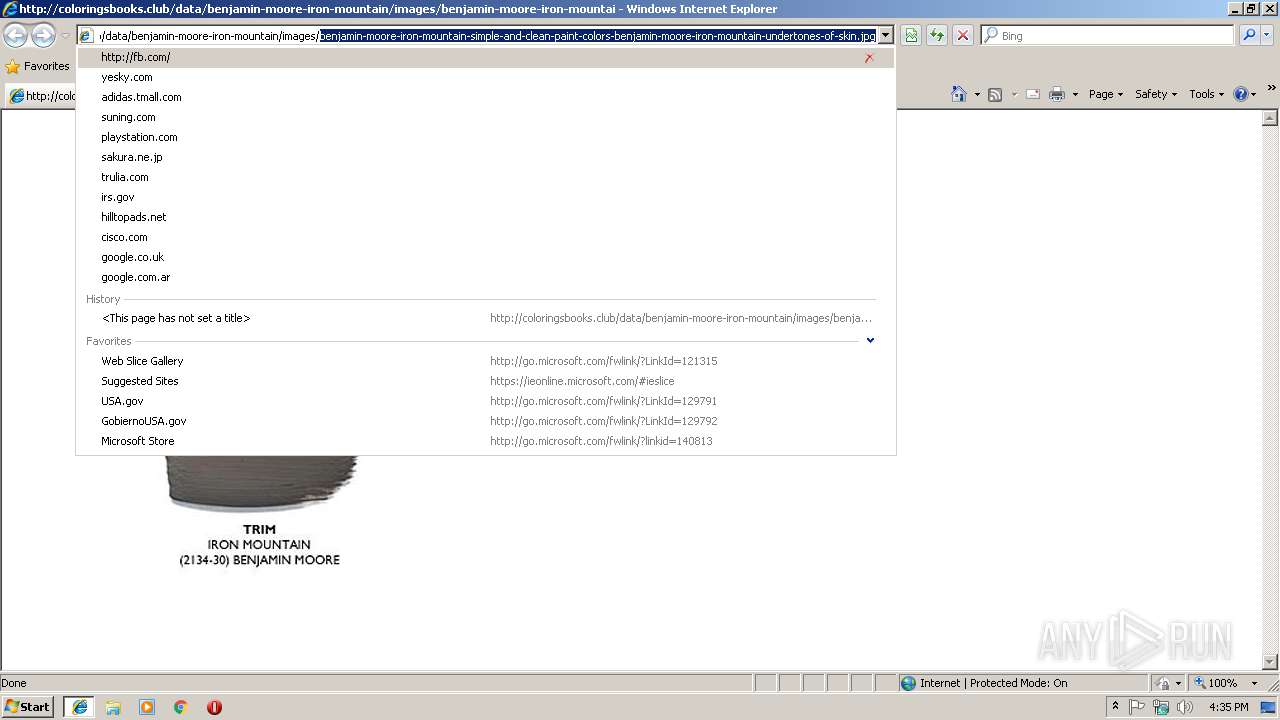
Task: Open GobiernoUSA.gov favorite
Action: pyautogui.click(x=485, y=421)
